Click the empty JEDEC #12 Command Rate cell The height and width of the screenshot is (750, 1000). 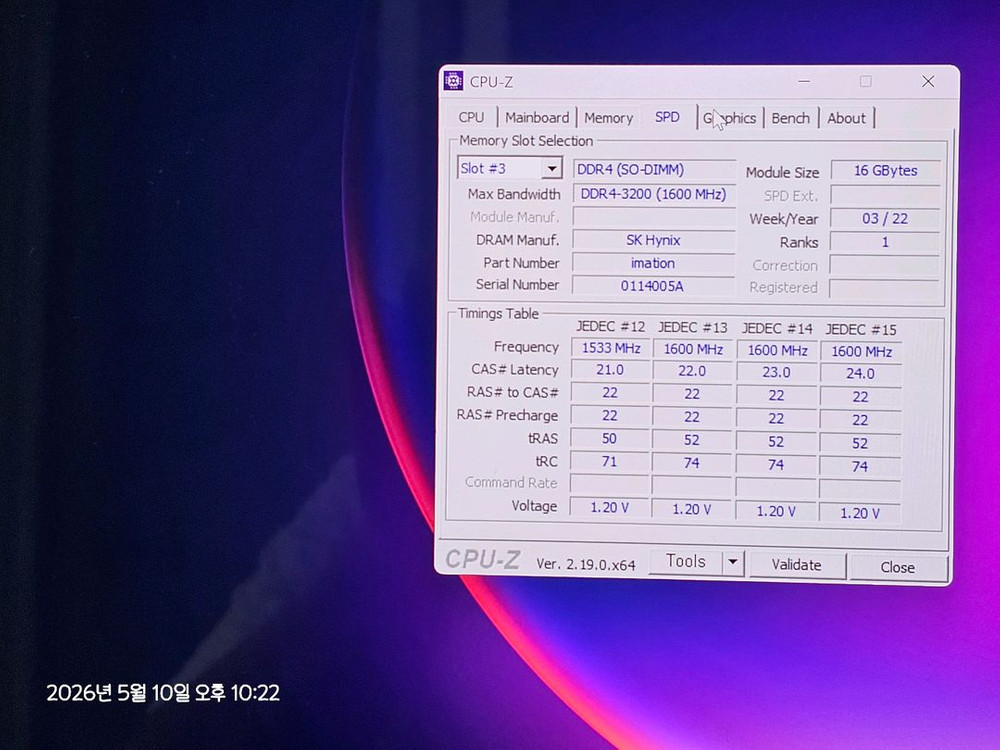(610, 484)
